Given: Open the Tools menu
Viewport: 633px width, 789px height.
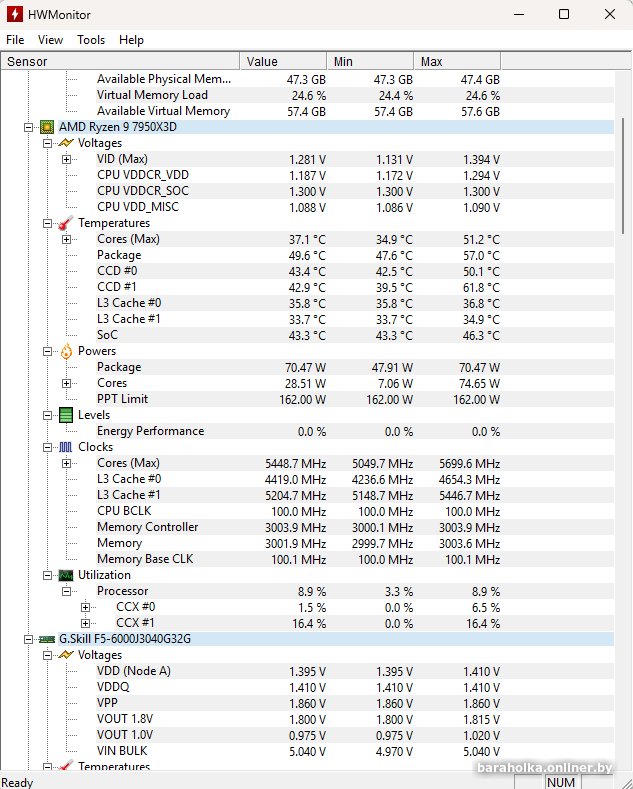Looking at the screenshot, I should point(91,40).
